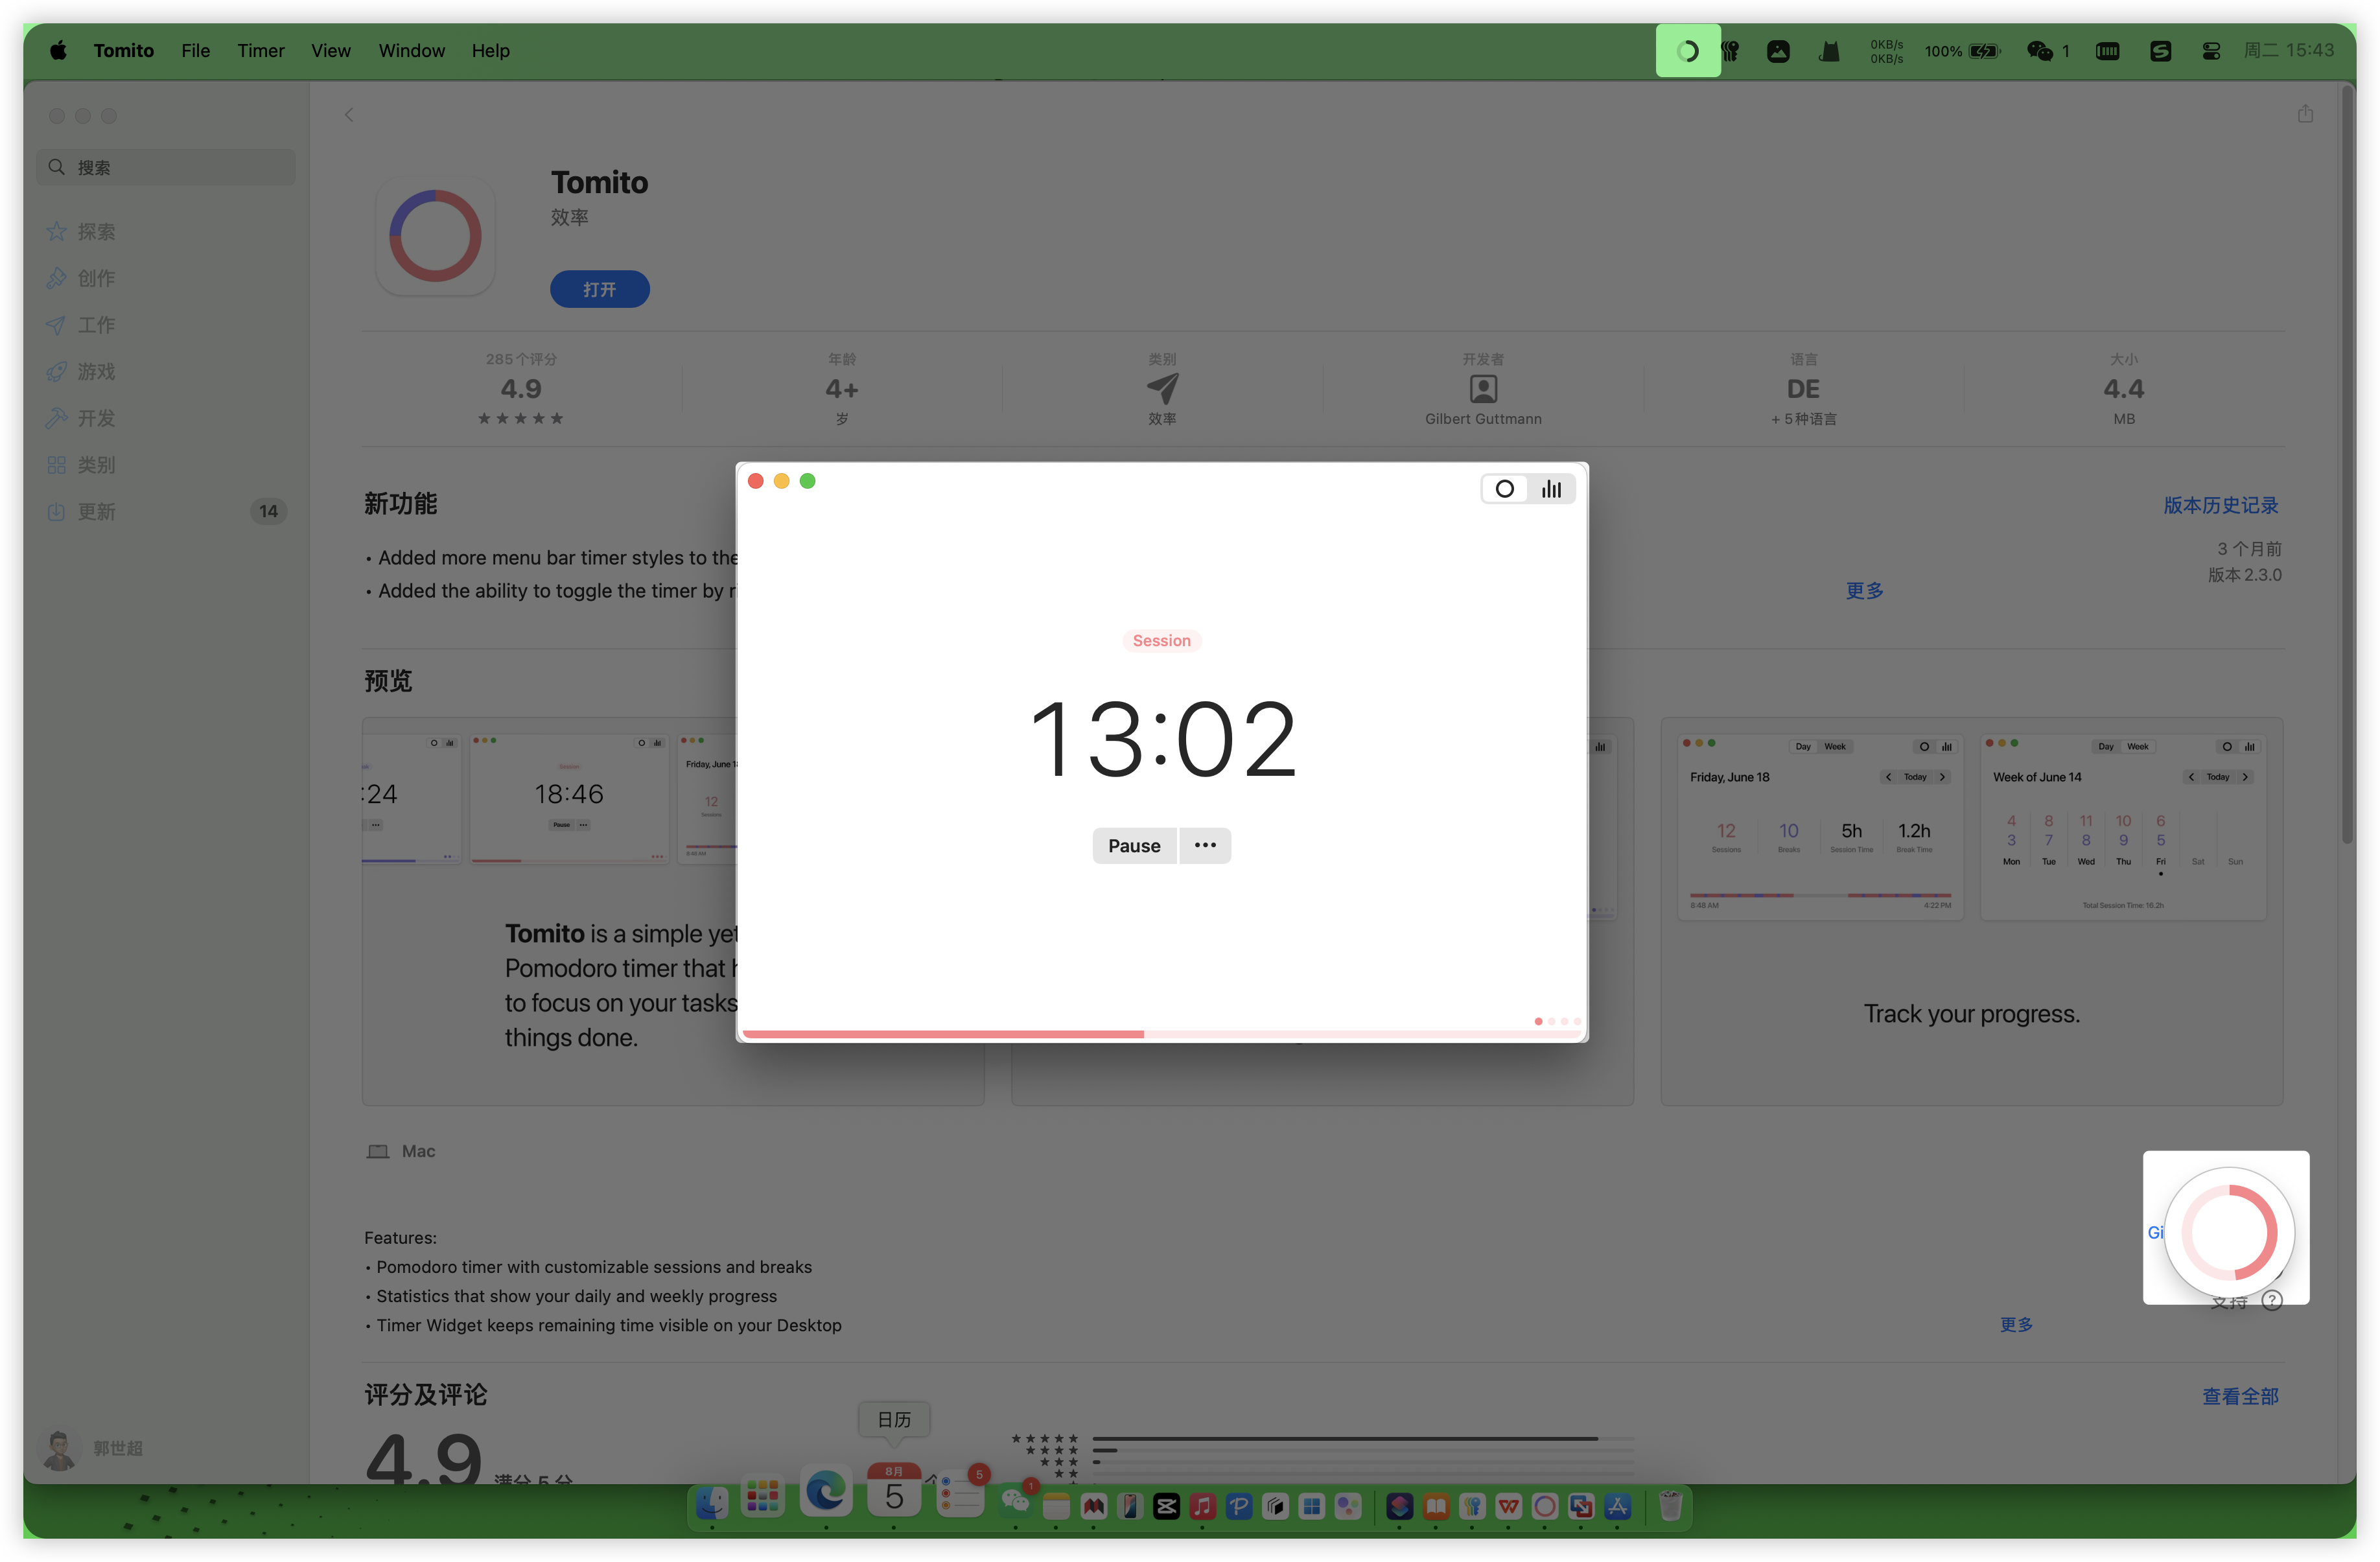This screenshot has height=1562, width=2380.
Task: Open the Help menu
Action: pyautogui.click(x=490, y=50)
